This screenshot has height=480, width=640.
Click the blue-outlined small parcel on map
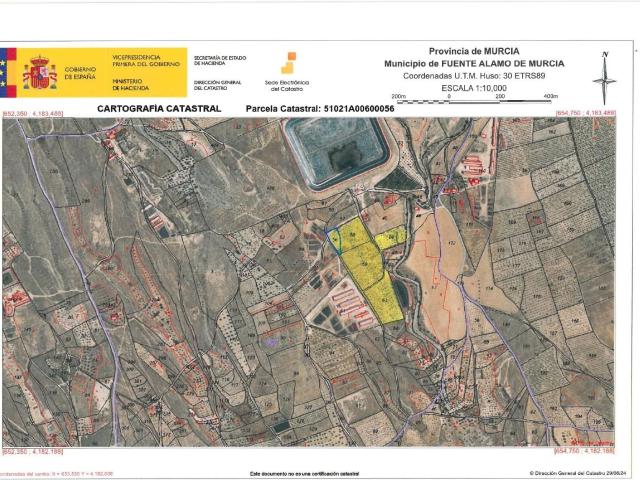point(335,241)
